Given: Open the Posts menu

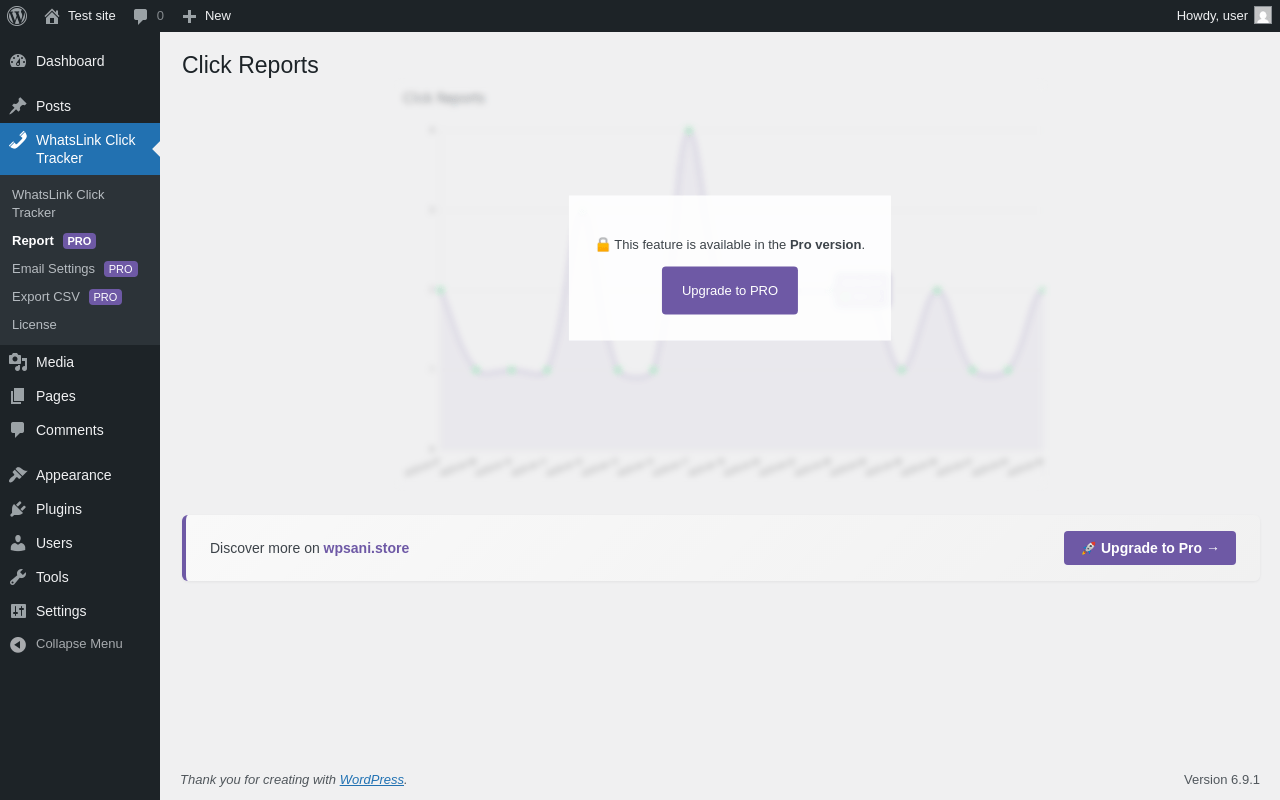Looking at the screenshot, I should (x=80, y=106).
